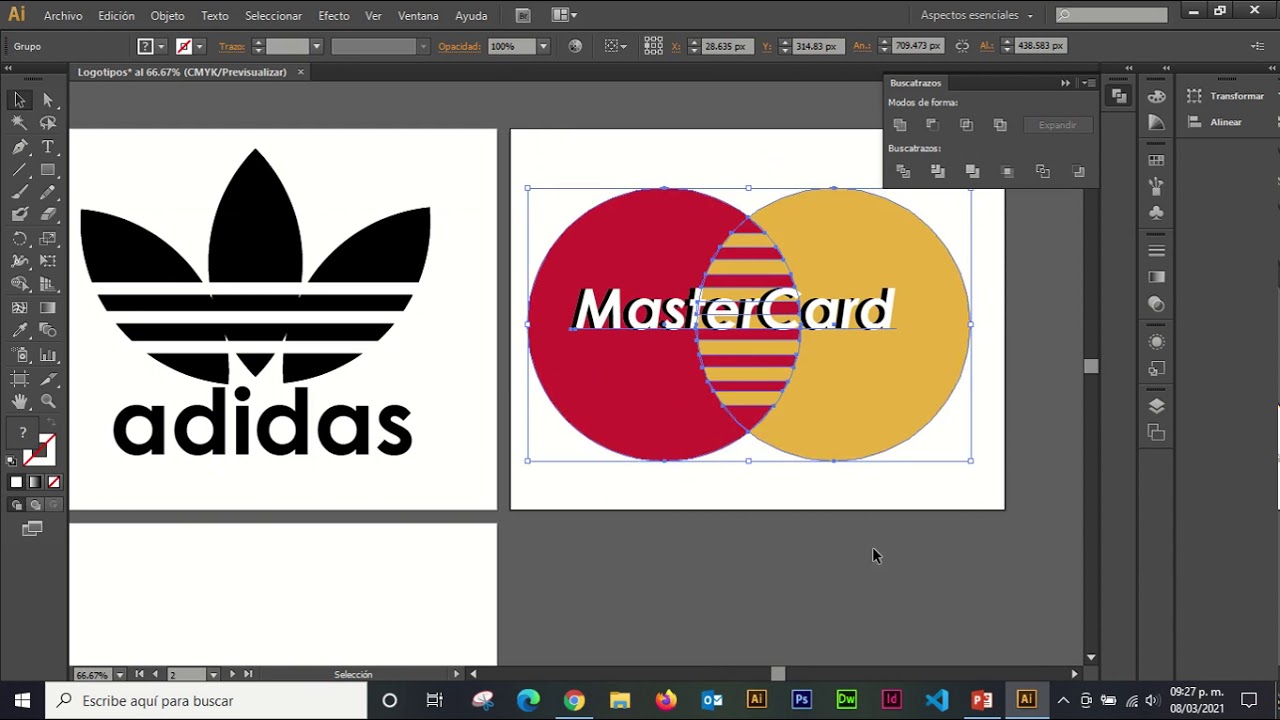
Task: Select reference point locator grid
Action: 653,46
